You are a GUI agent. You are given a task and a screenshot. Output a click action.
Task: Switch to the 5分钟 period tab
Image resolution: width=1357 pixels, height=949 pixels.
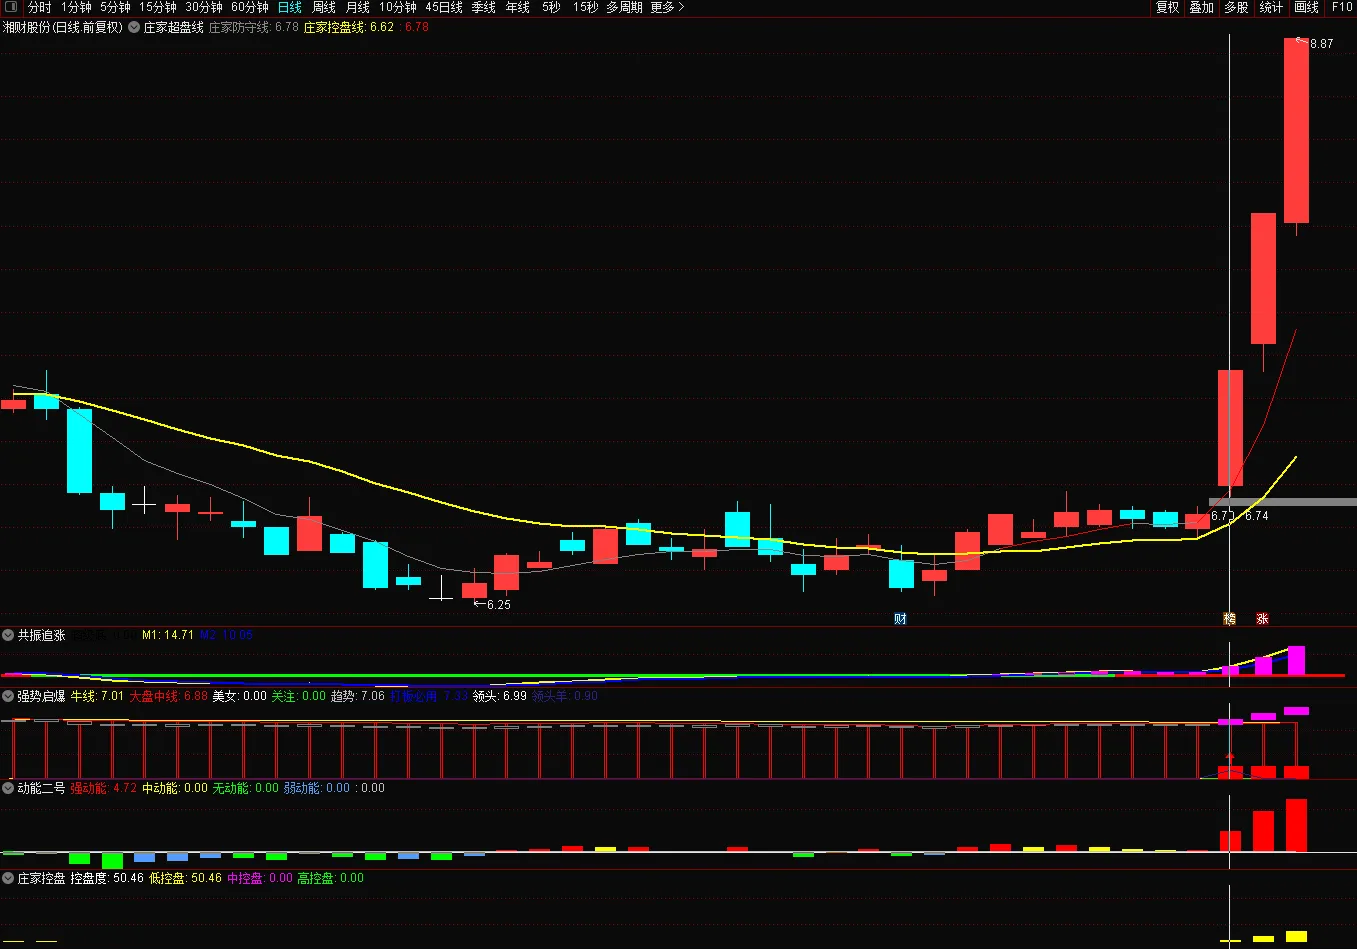115,7
